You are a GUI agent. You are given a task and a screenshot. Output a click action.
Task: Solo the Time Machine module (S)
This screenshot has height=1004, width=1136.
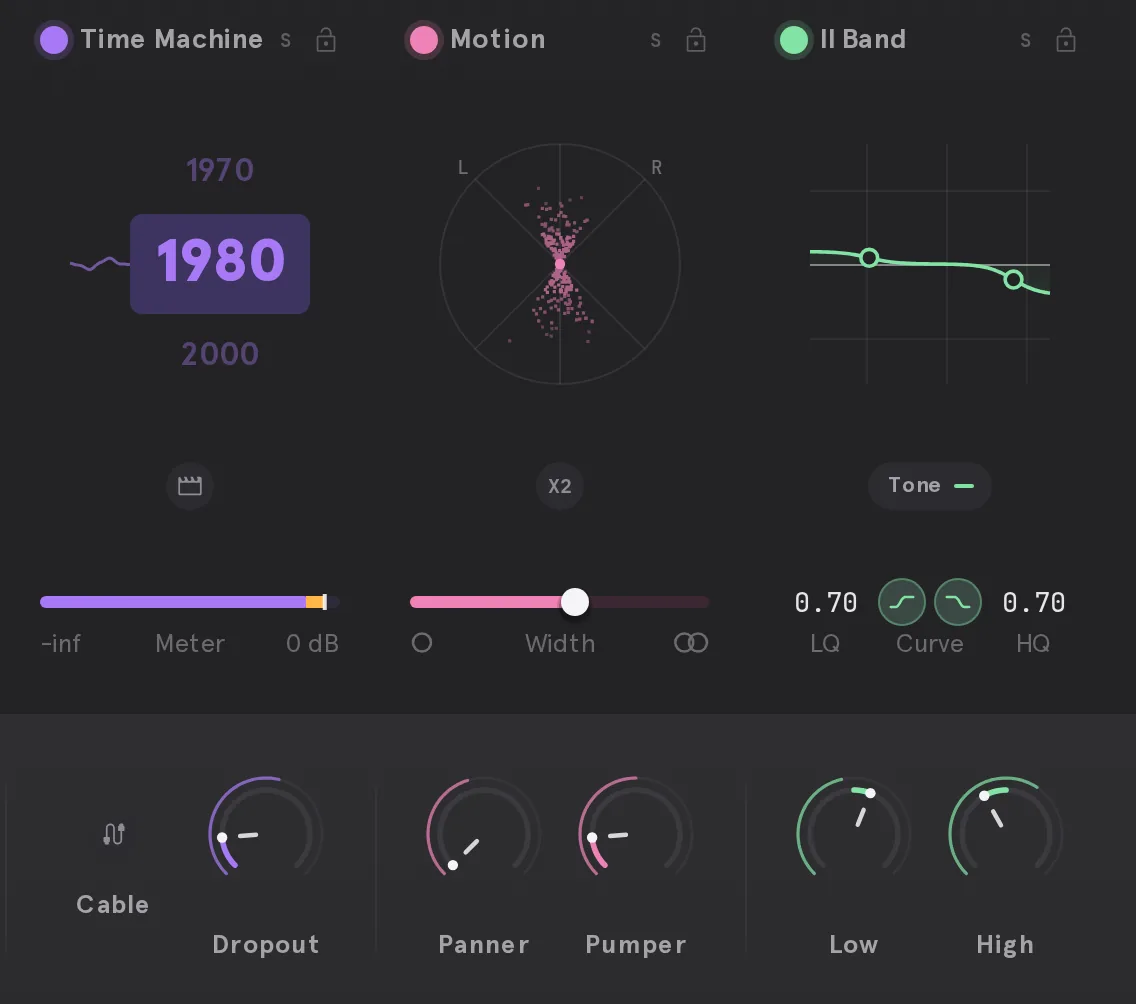point(285,41)
